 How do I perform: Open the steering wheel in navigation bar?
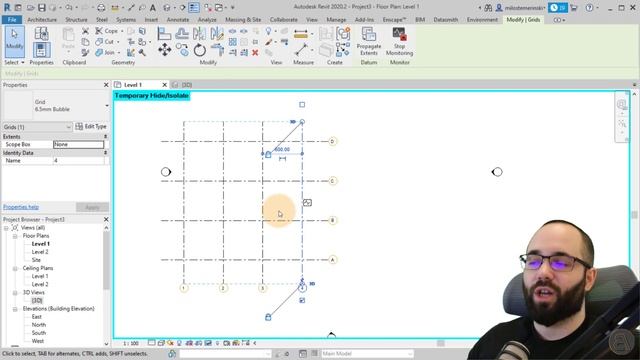(622, 104)
